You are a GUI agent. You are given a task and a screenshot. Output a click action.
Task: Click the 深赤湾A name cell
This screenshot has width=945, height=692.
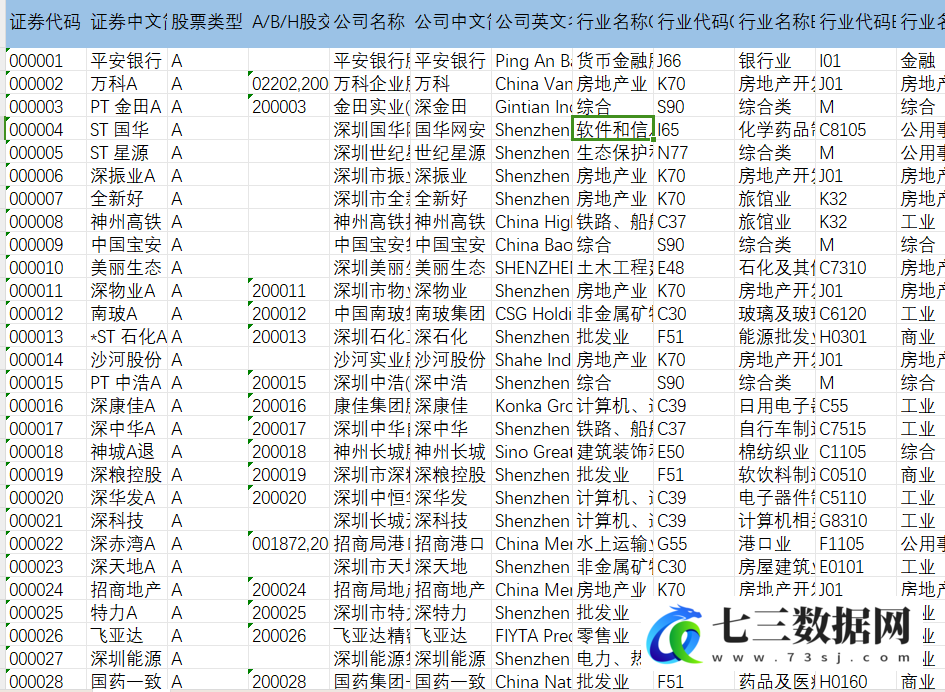coord(127,544)
